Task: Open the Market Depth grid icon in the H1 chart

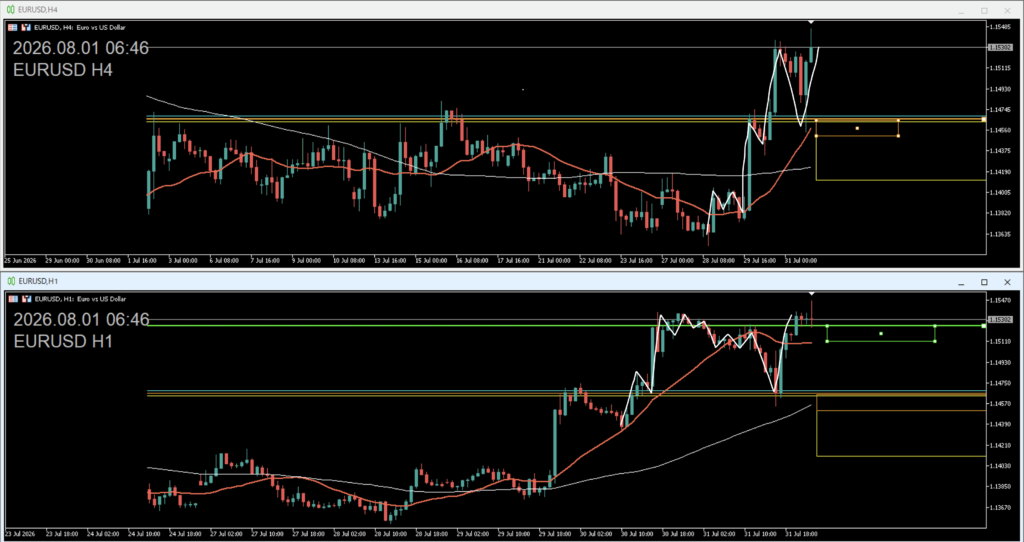Action: coord(13,298)
